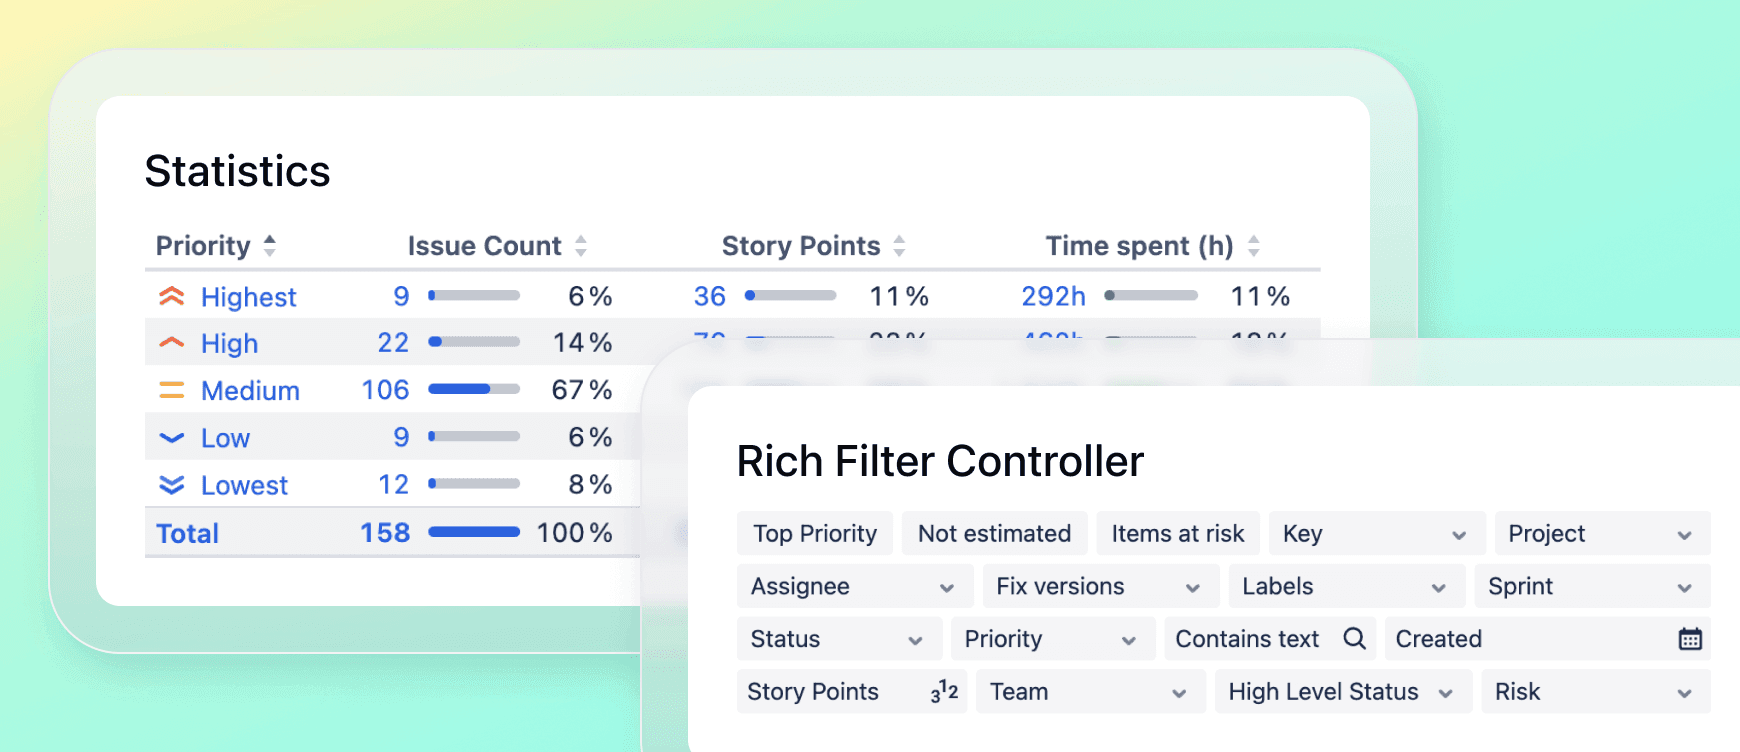
Task: Click the Story Points column header
Action: 801,246
